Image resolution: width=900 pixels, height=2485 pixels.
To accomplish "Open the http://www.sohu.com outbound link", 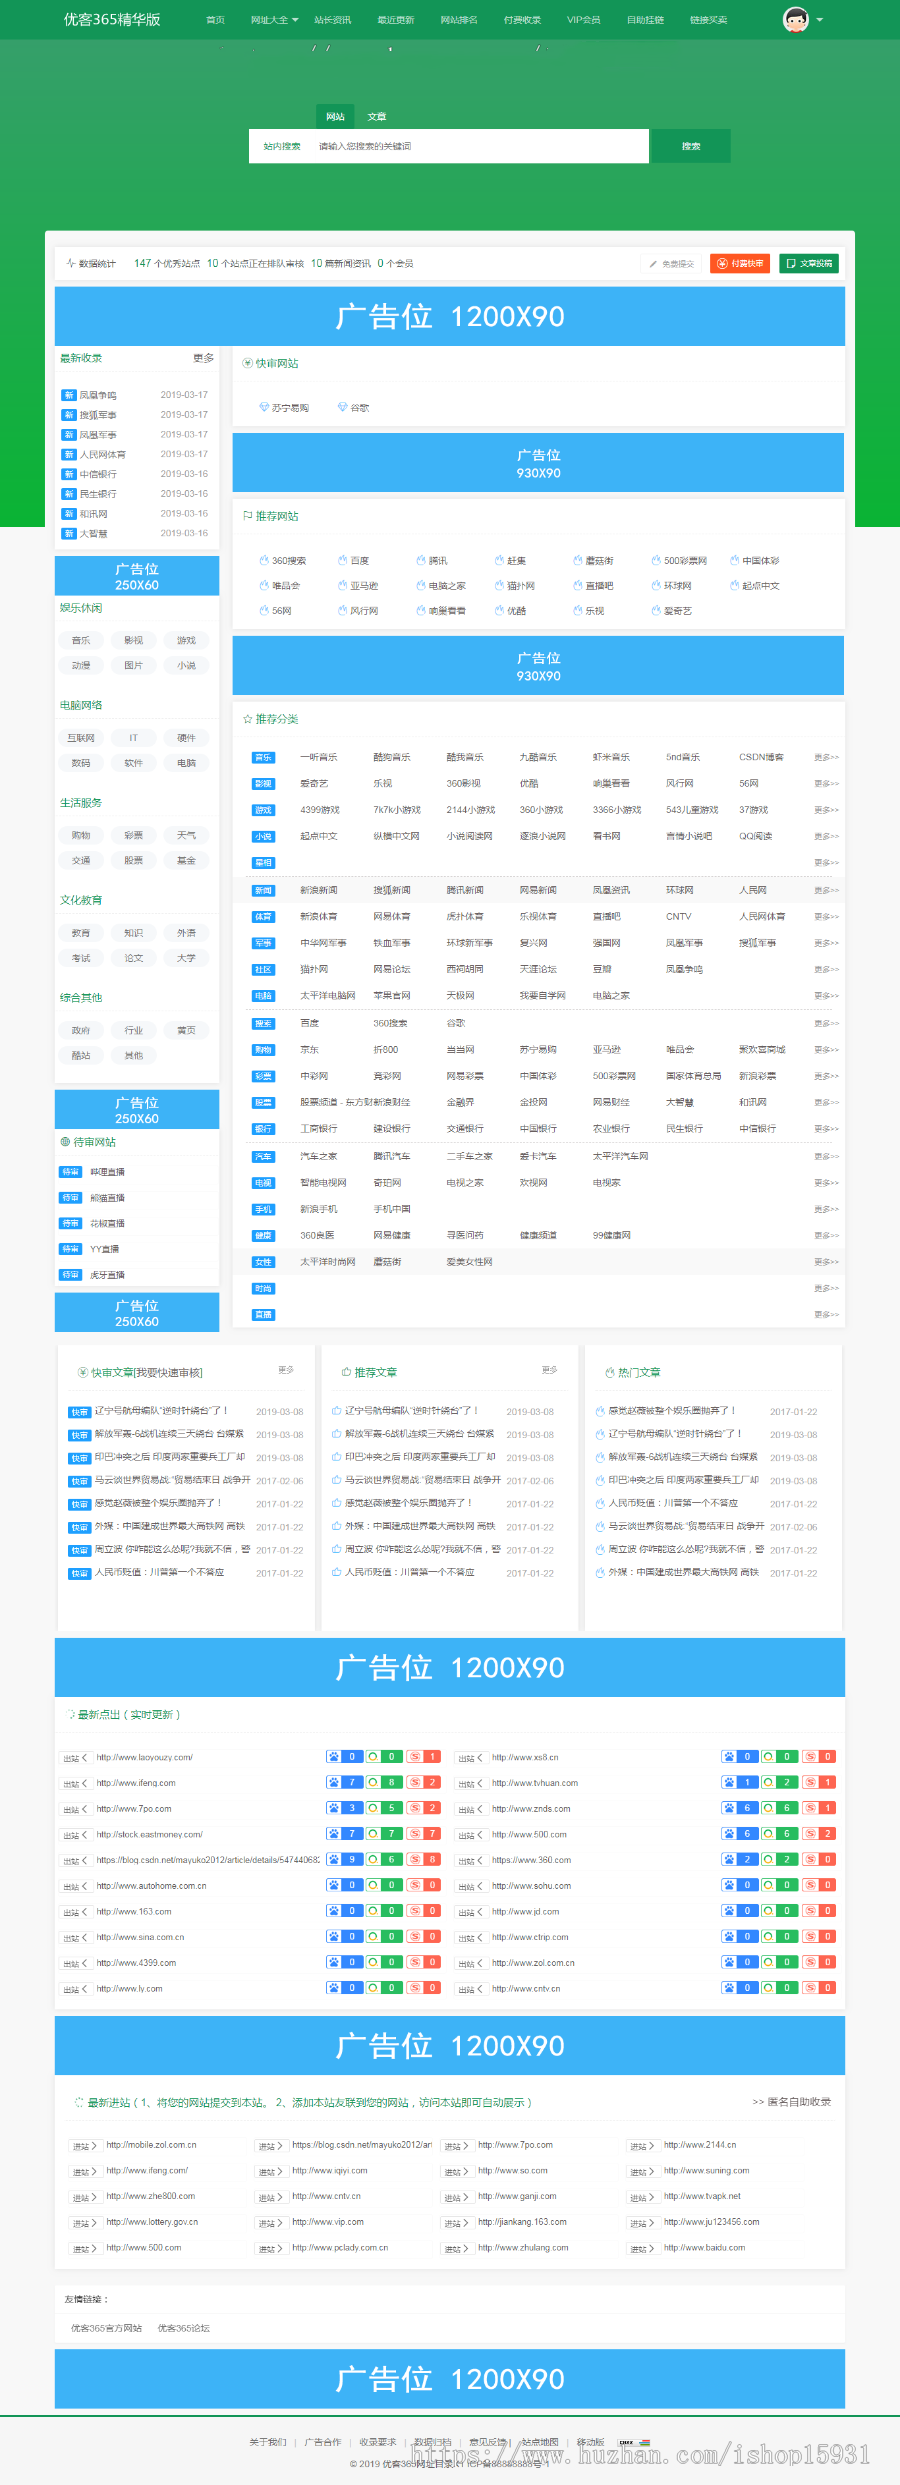I will pyautogui.click(x=531, y=1886).
